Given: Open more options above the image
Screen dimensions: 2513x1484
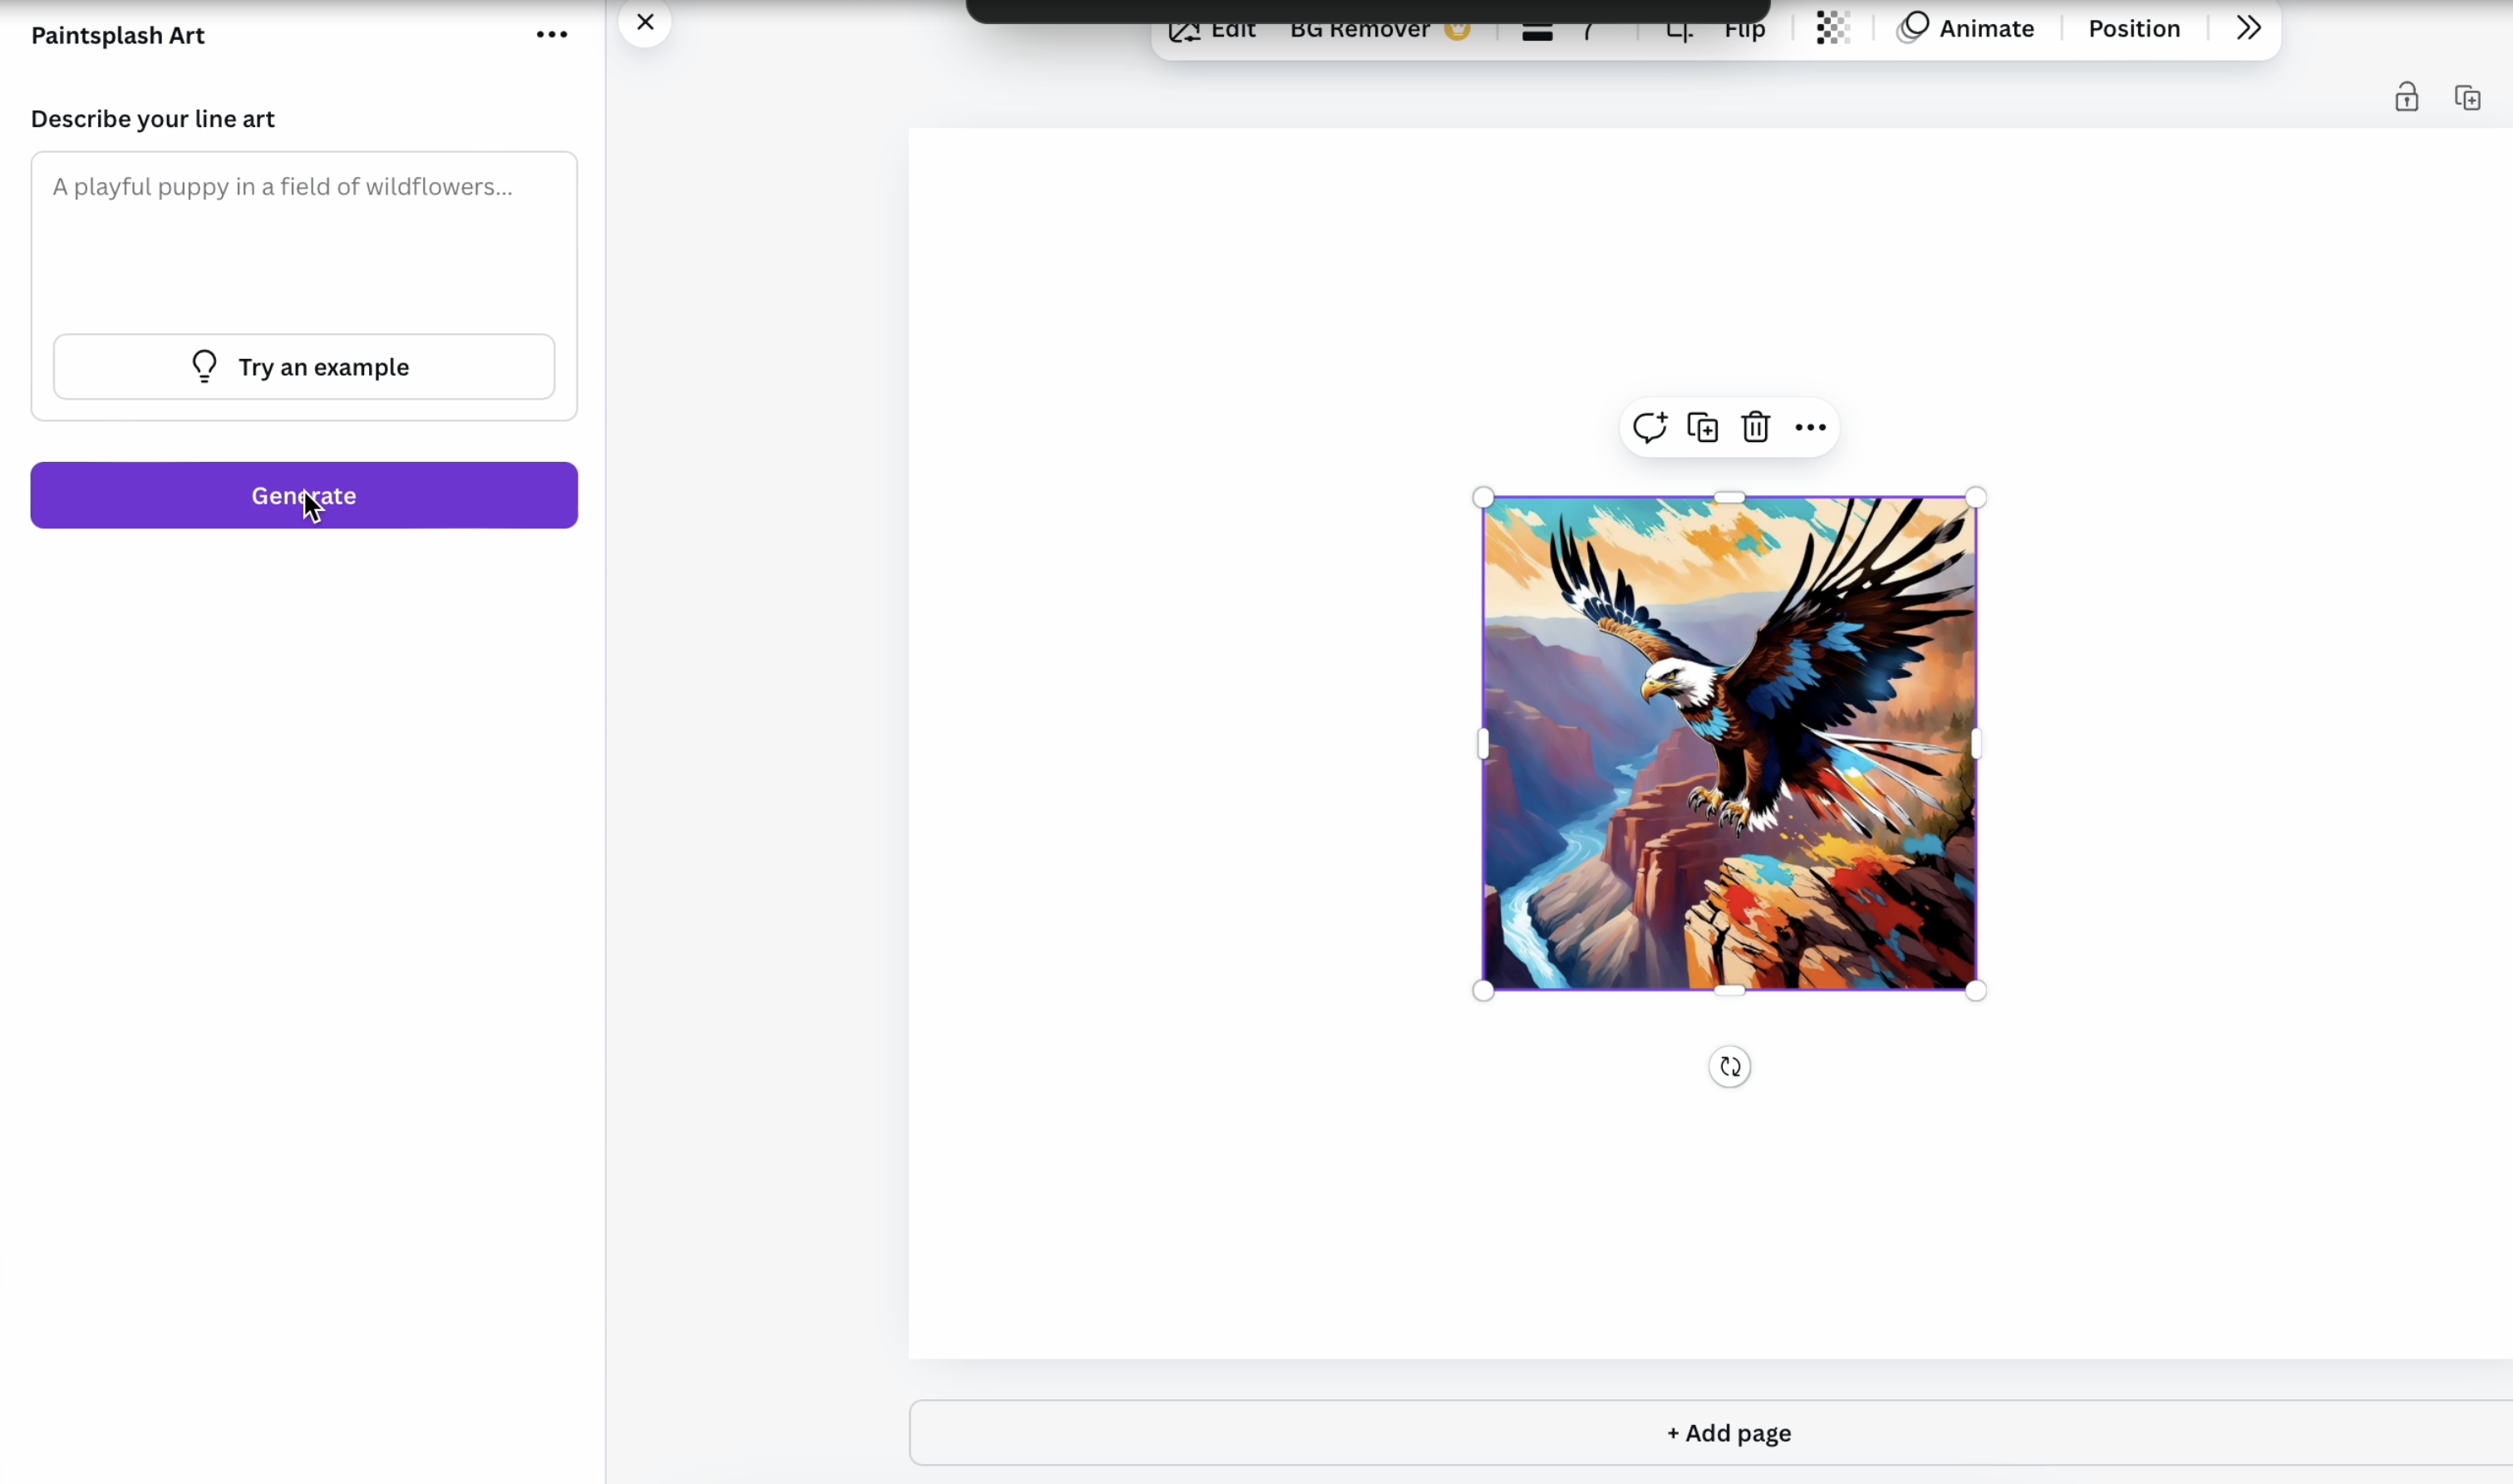Looking at the screenshot, I should click(x=1809, y=428).
